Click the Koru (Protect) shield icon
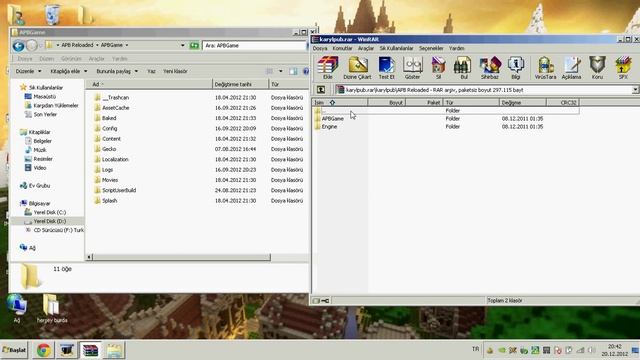Viewport: 640px width, 360px height. pos(597,67)
